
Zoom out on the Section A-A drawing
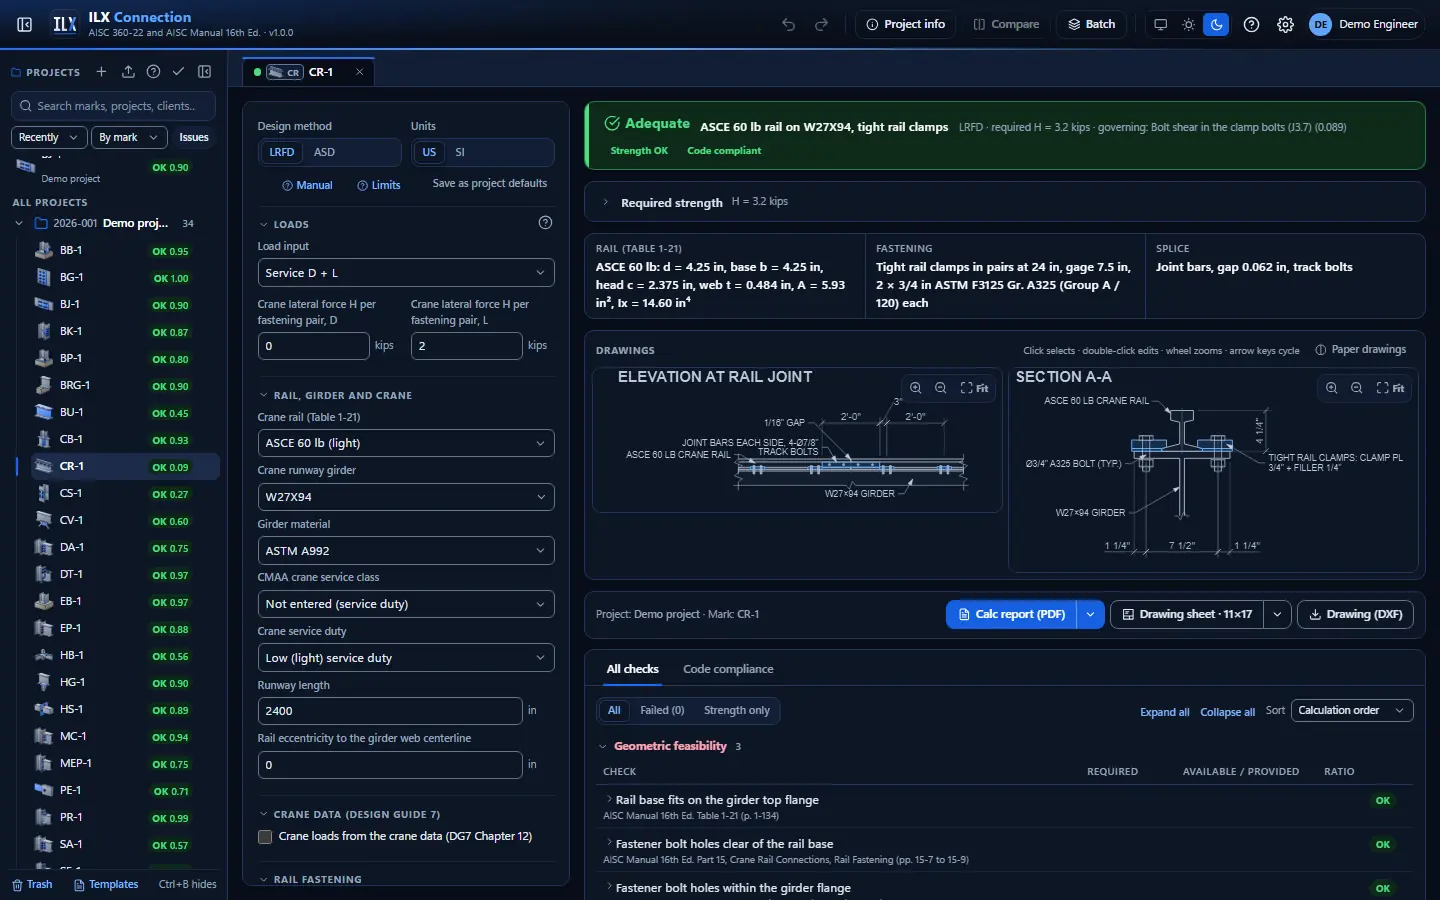point(1356,388)
